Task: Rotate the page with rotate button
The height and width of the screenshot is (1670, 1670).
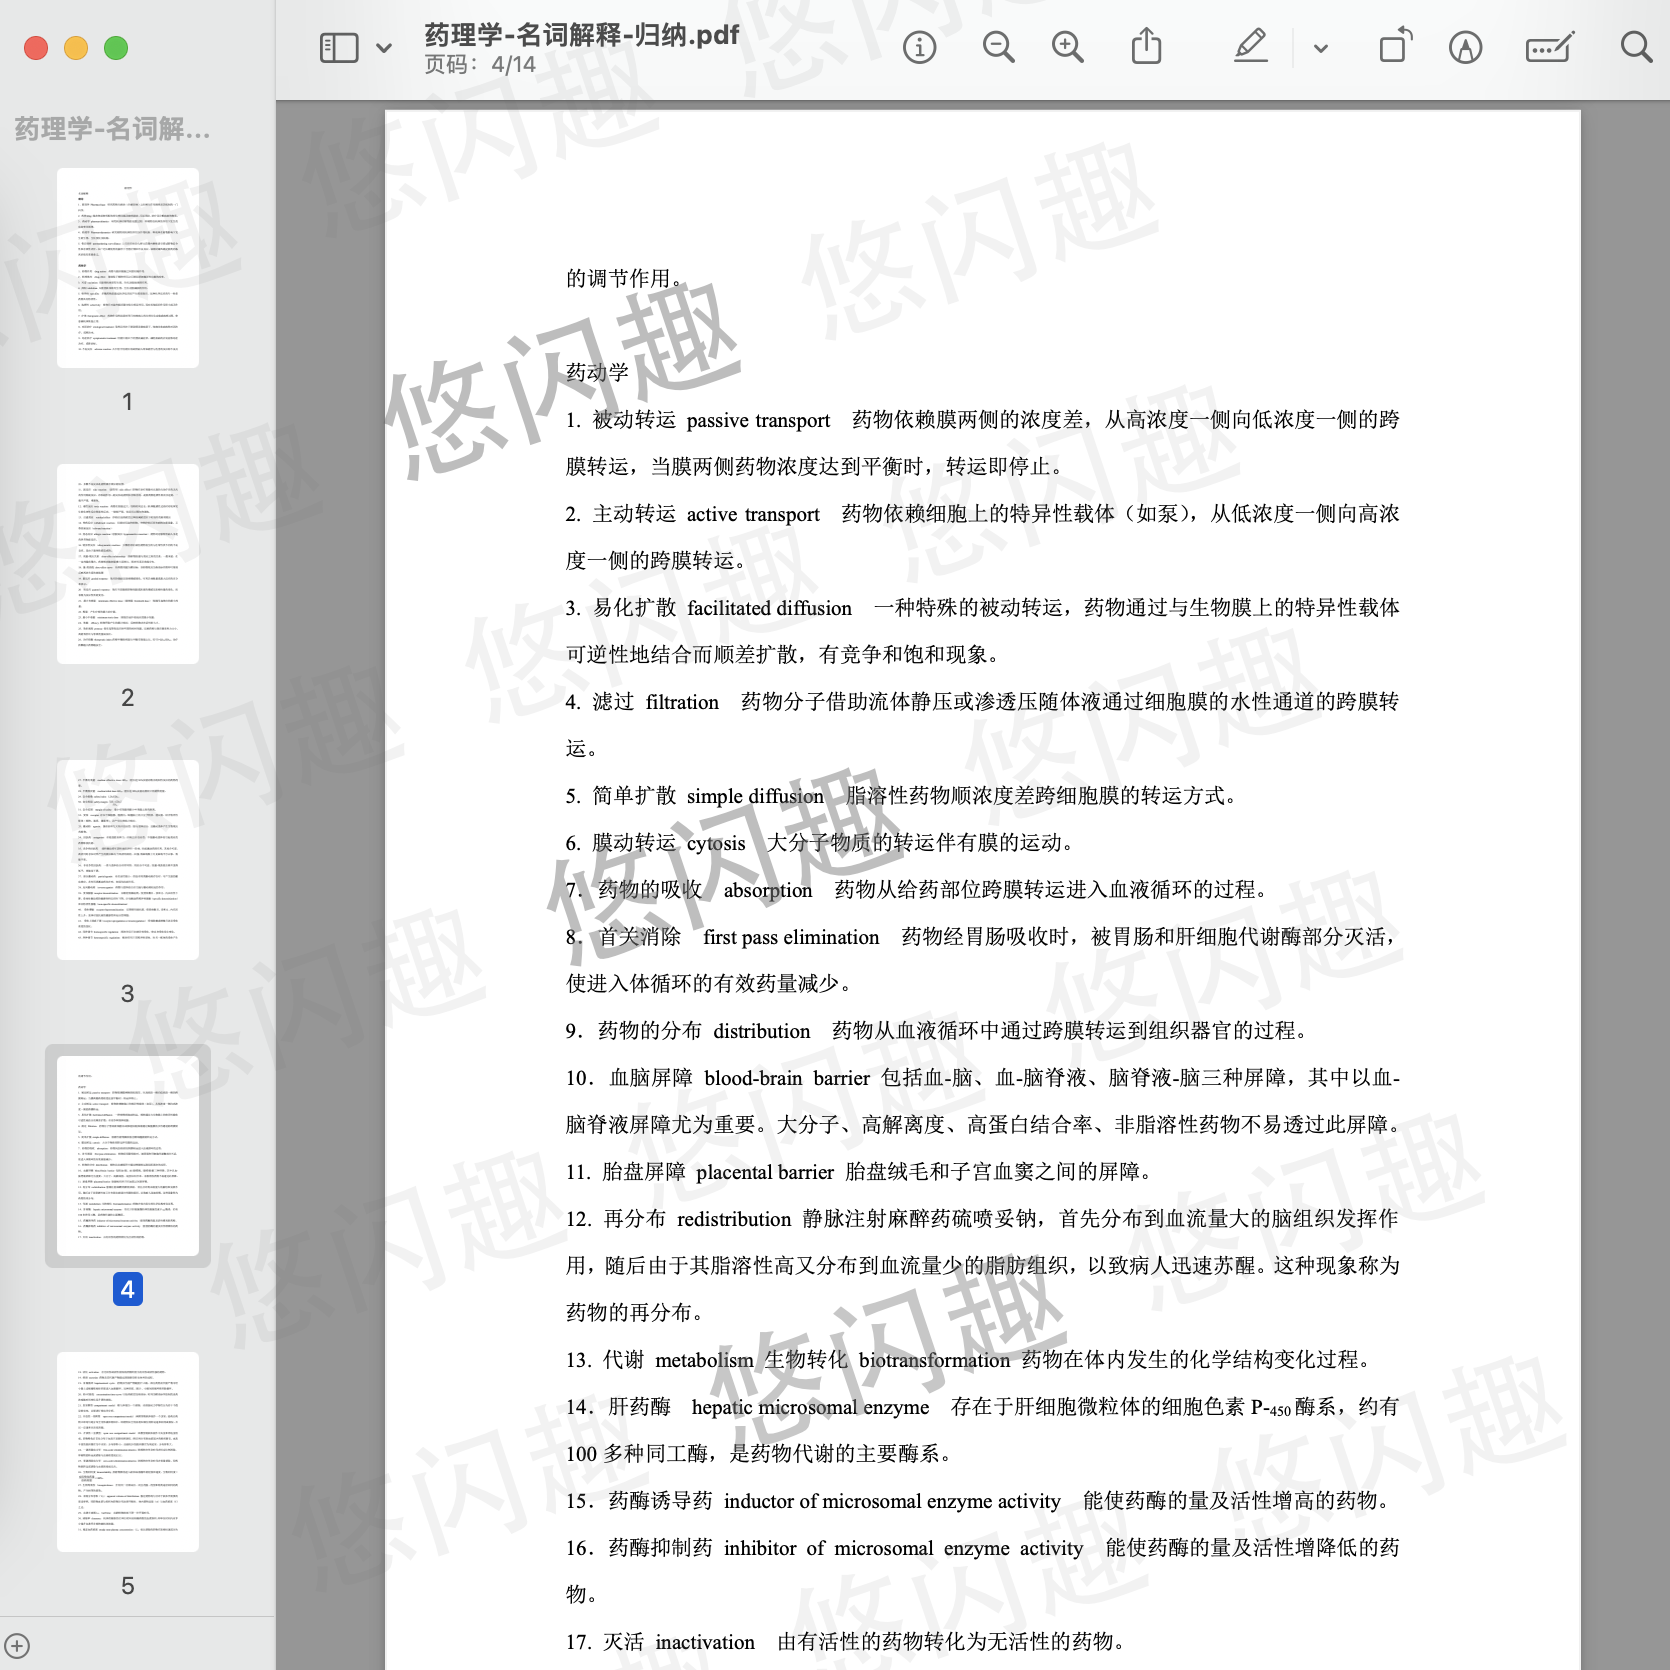Action: (1395, 48)
